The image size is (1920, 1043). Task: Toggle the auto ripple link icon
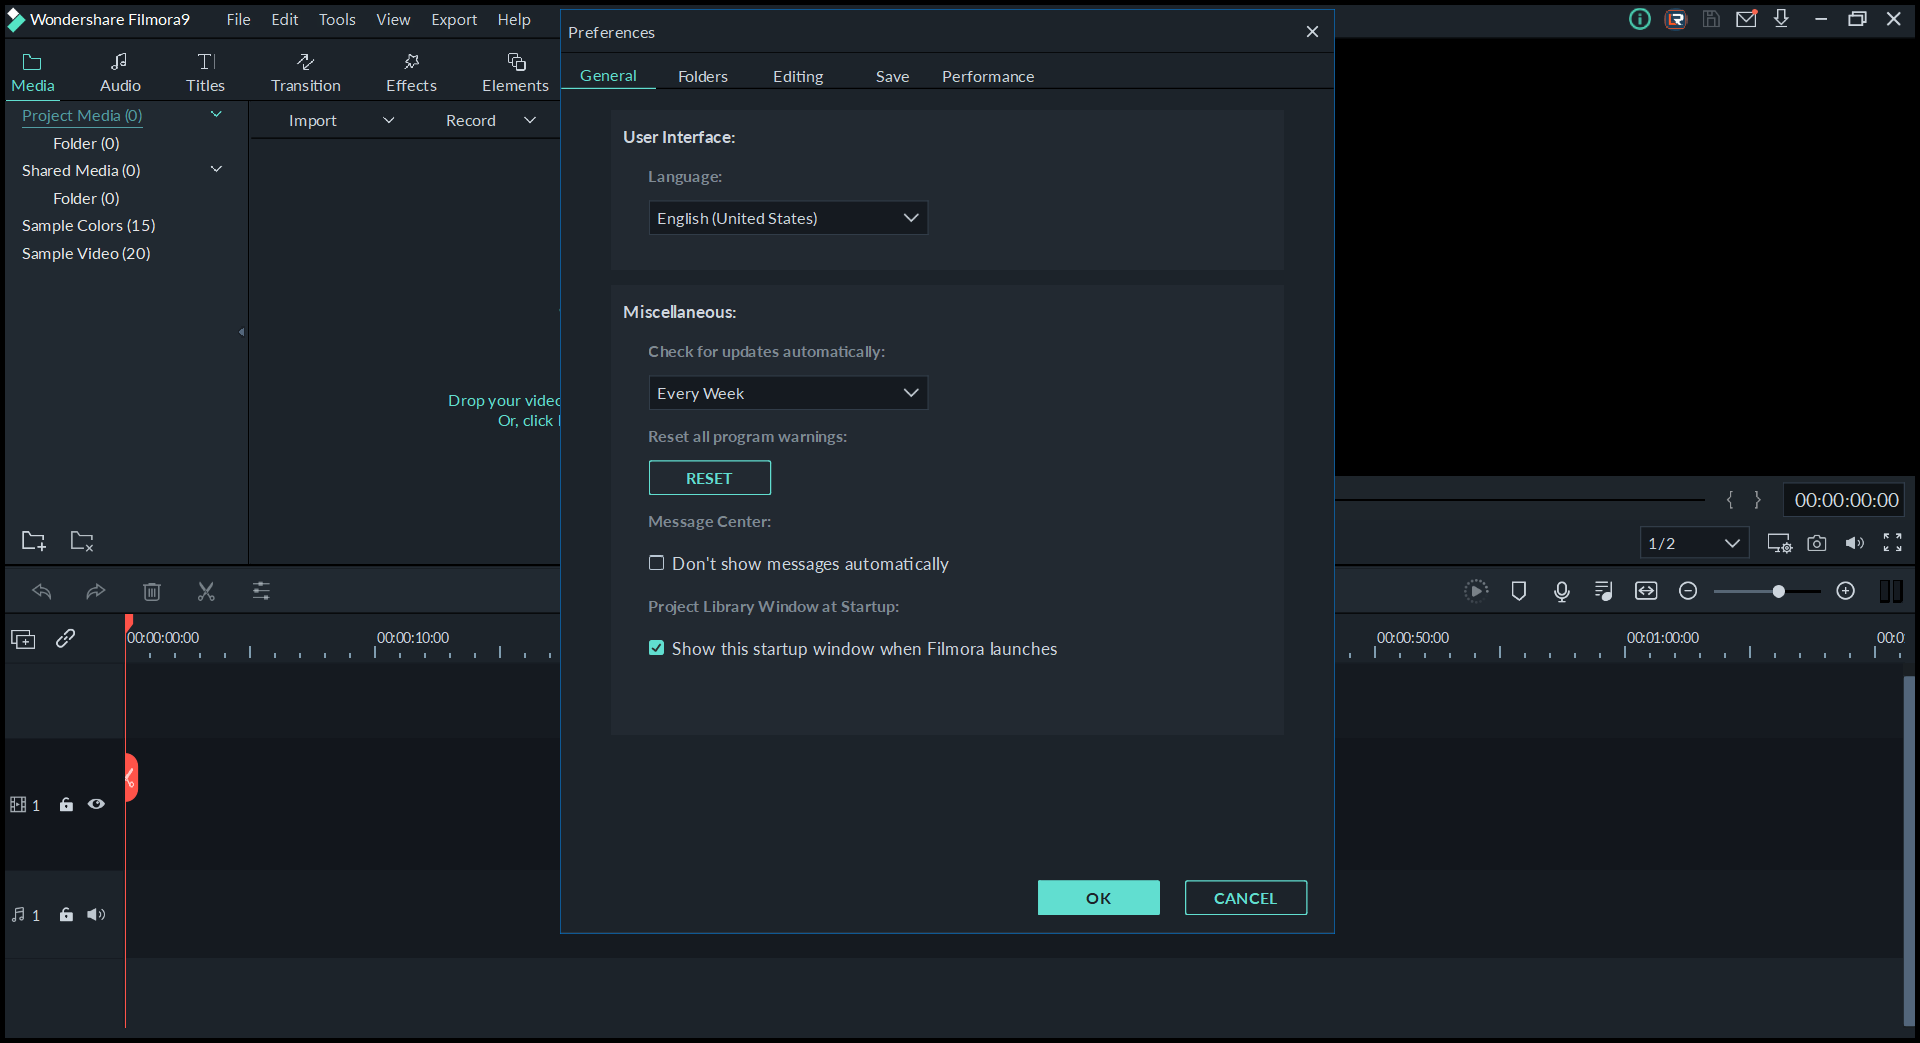65,638
